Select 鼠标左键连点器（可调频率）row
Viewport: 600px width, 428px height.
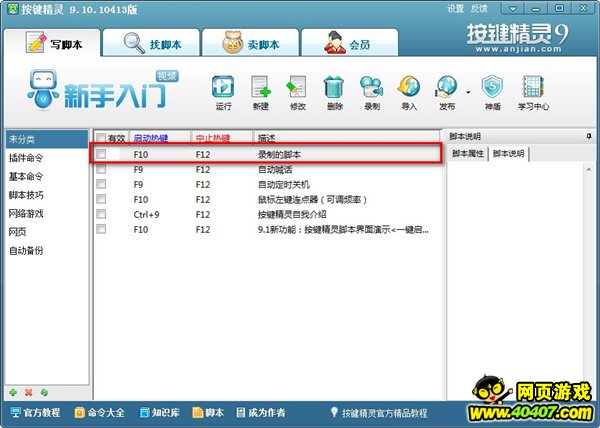(x=312, y=199)
